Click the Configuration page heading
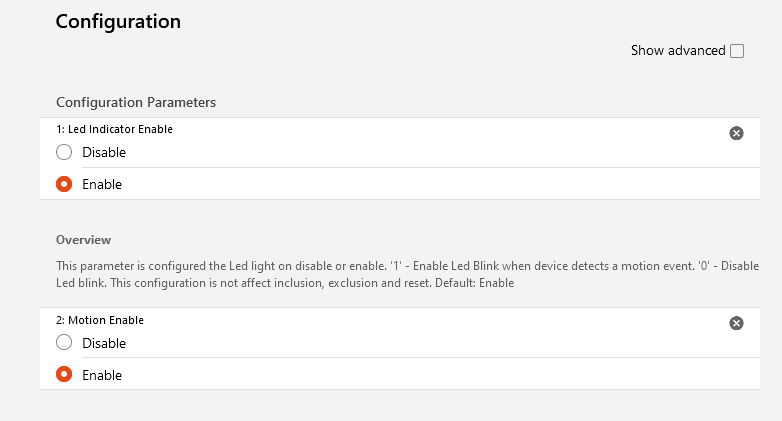 point(118,21)
